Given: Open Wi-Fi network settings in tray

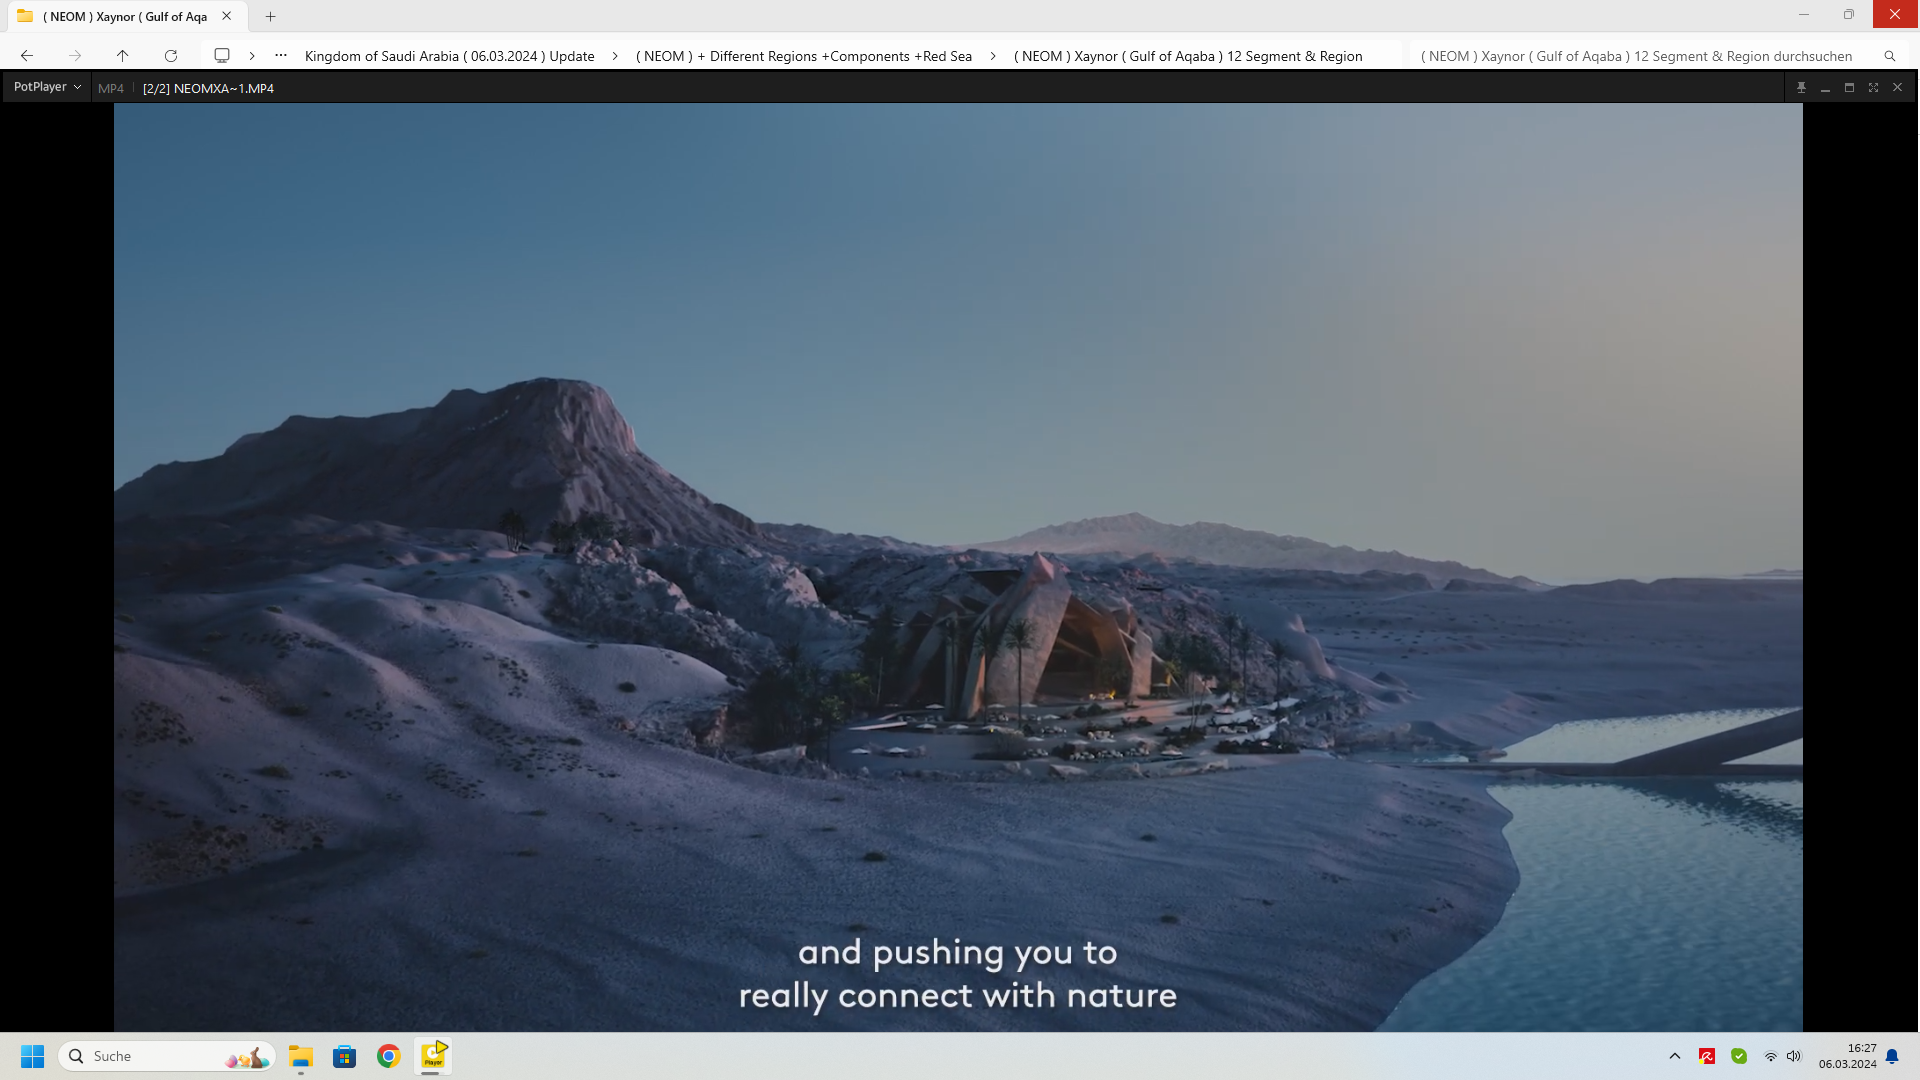Looking at the screenshot, I should 1770,1056.
